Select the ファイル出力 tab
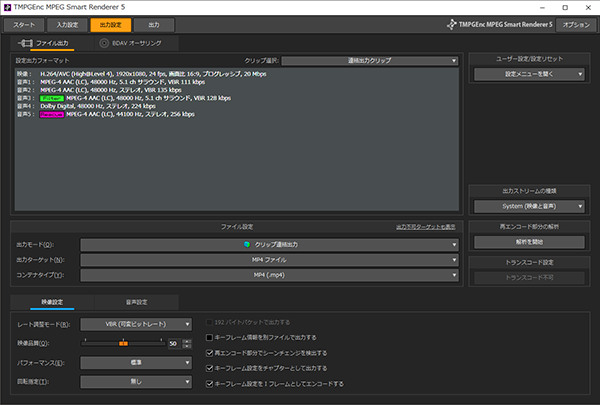The image size is (600, 405). pos(52,43)
